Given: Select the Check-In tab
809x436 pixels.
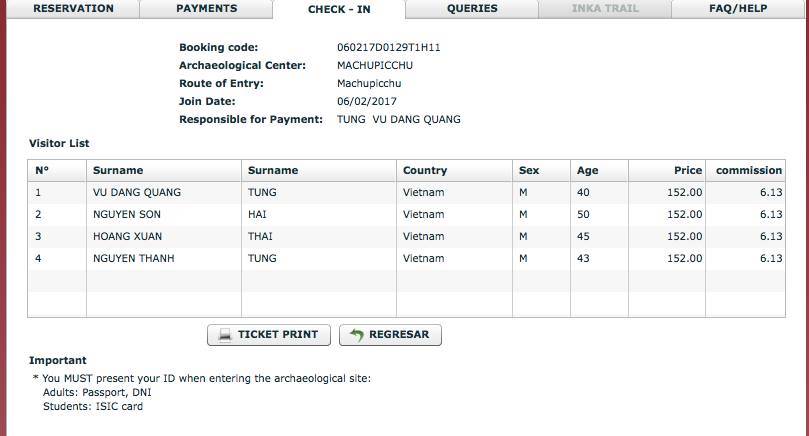Looking at the screenshot, I should [x=339, y=9].
